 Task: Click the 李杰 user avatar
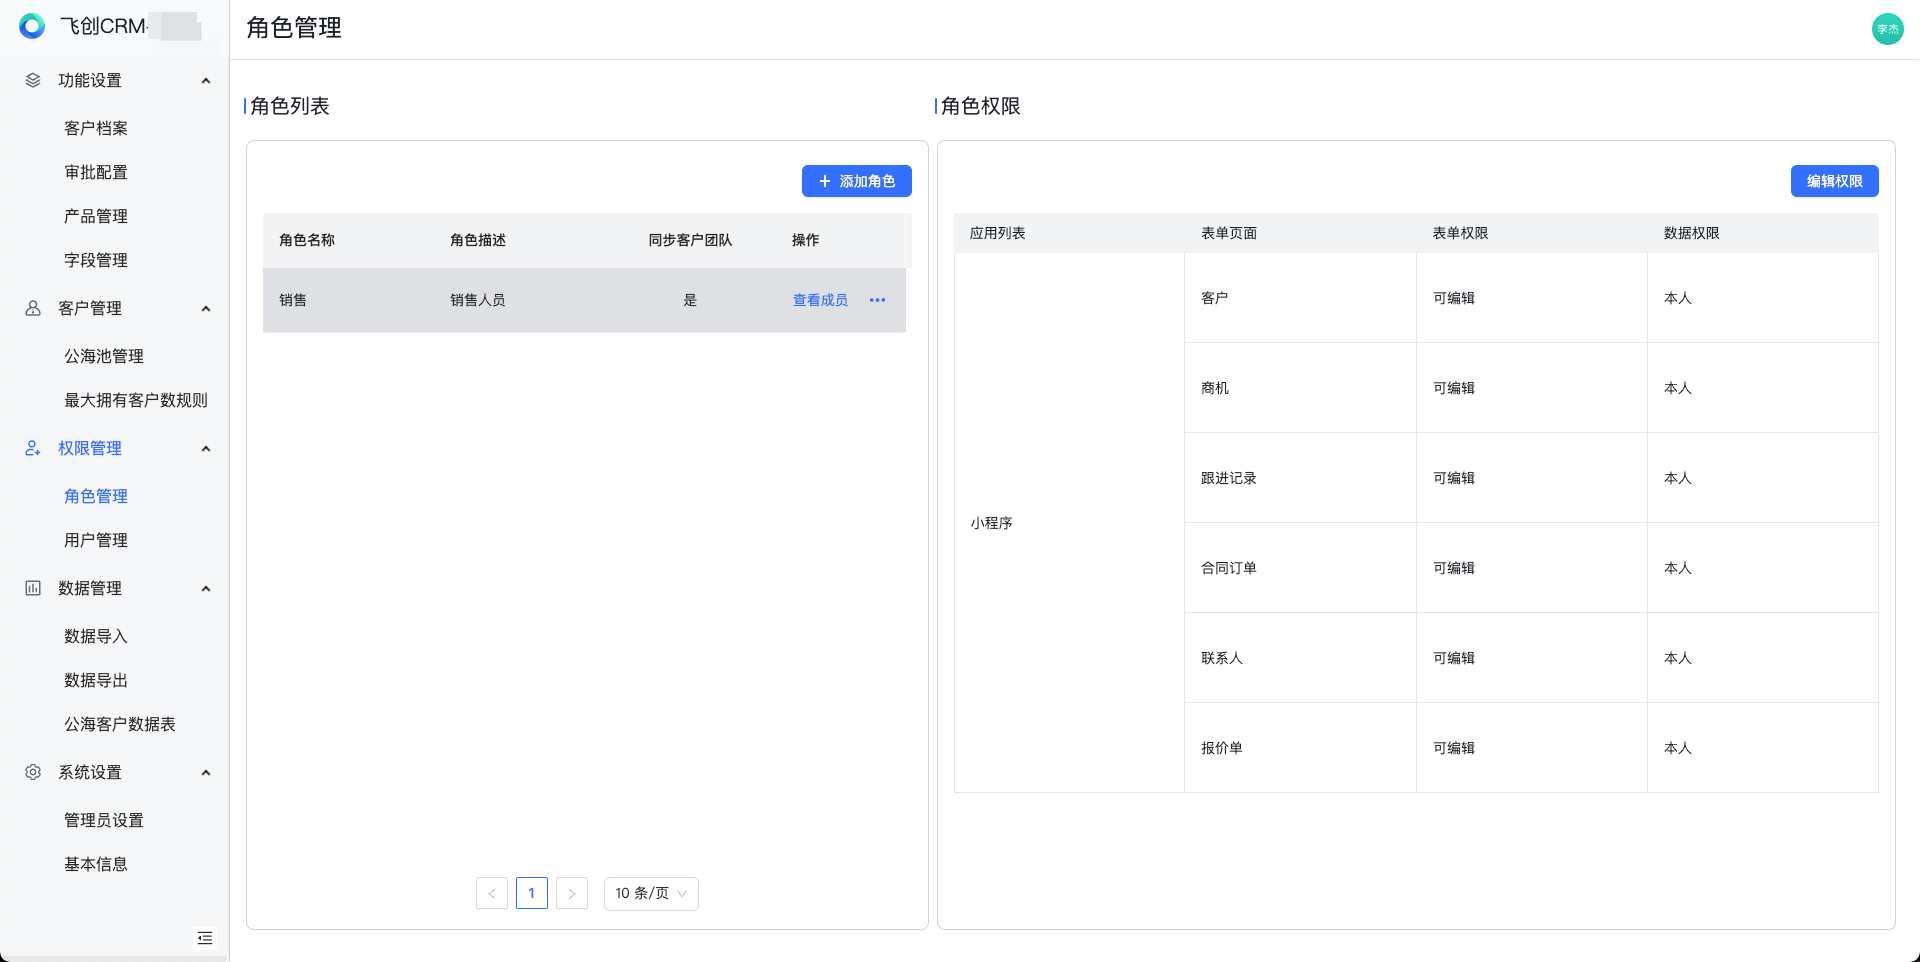pos(1887,29)
